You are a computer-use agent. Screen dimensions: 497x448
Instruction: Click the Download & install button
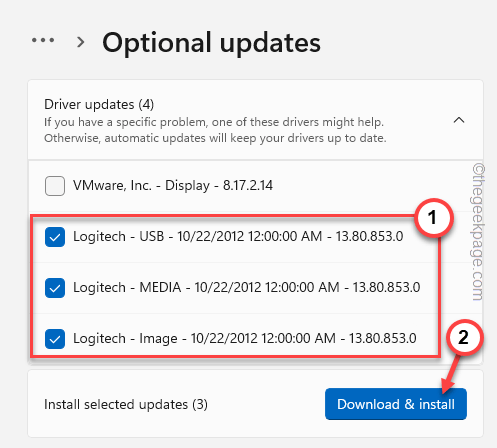[396, 404]
